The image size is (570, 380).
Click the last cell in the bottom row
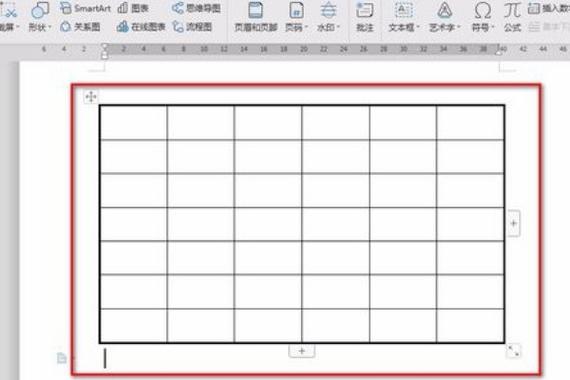point(470,325)
